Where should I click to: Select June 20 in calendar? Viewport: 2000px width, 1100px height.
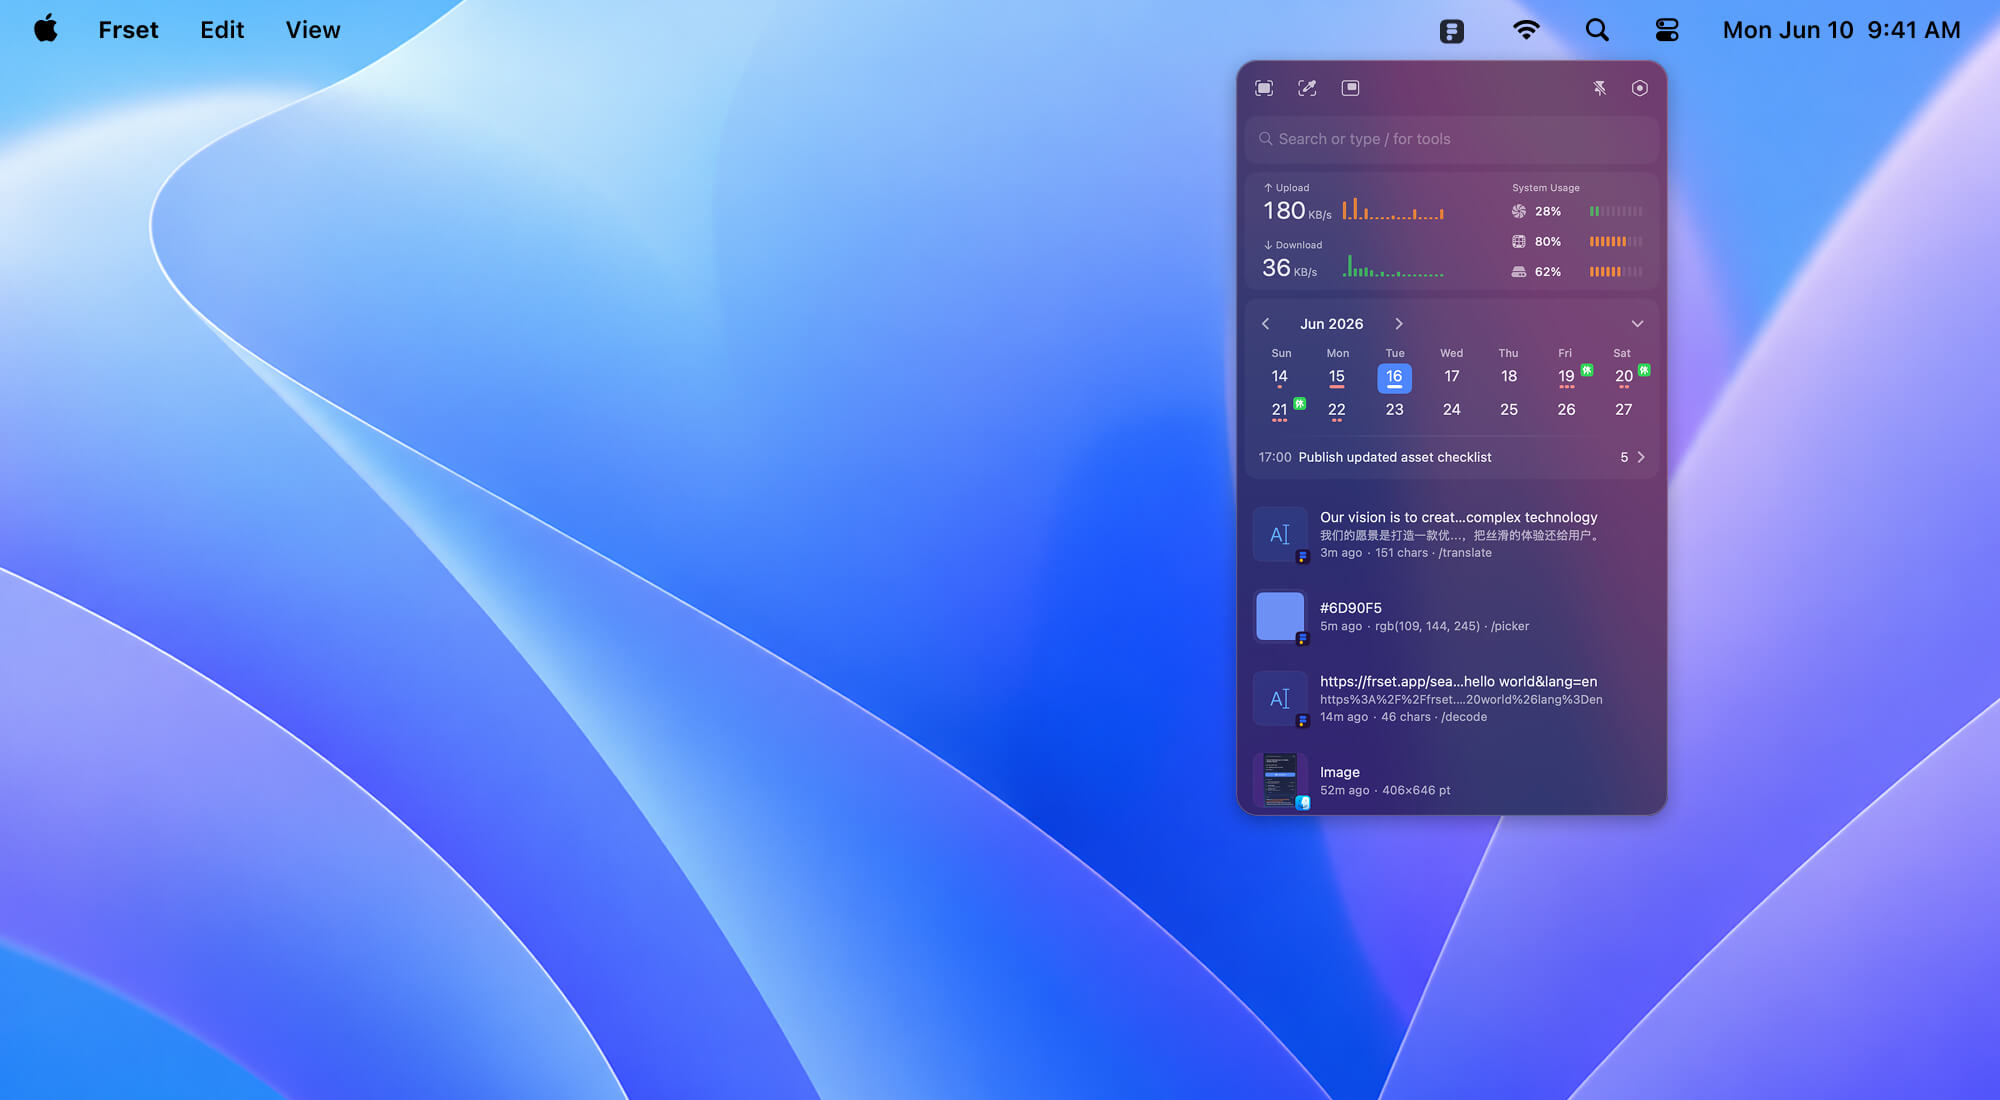click(x=1623, y=377)
